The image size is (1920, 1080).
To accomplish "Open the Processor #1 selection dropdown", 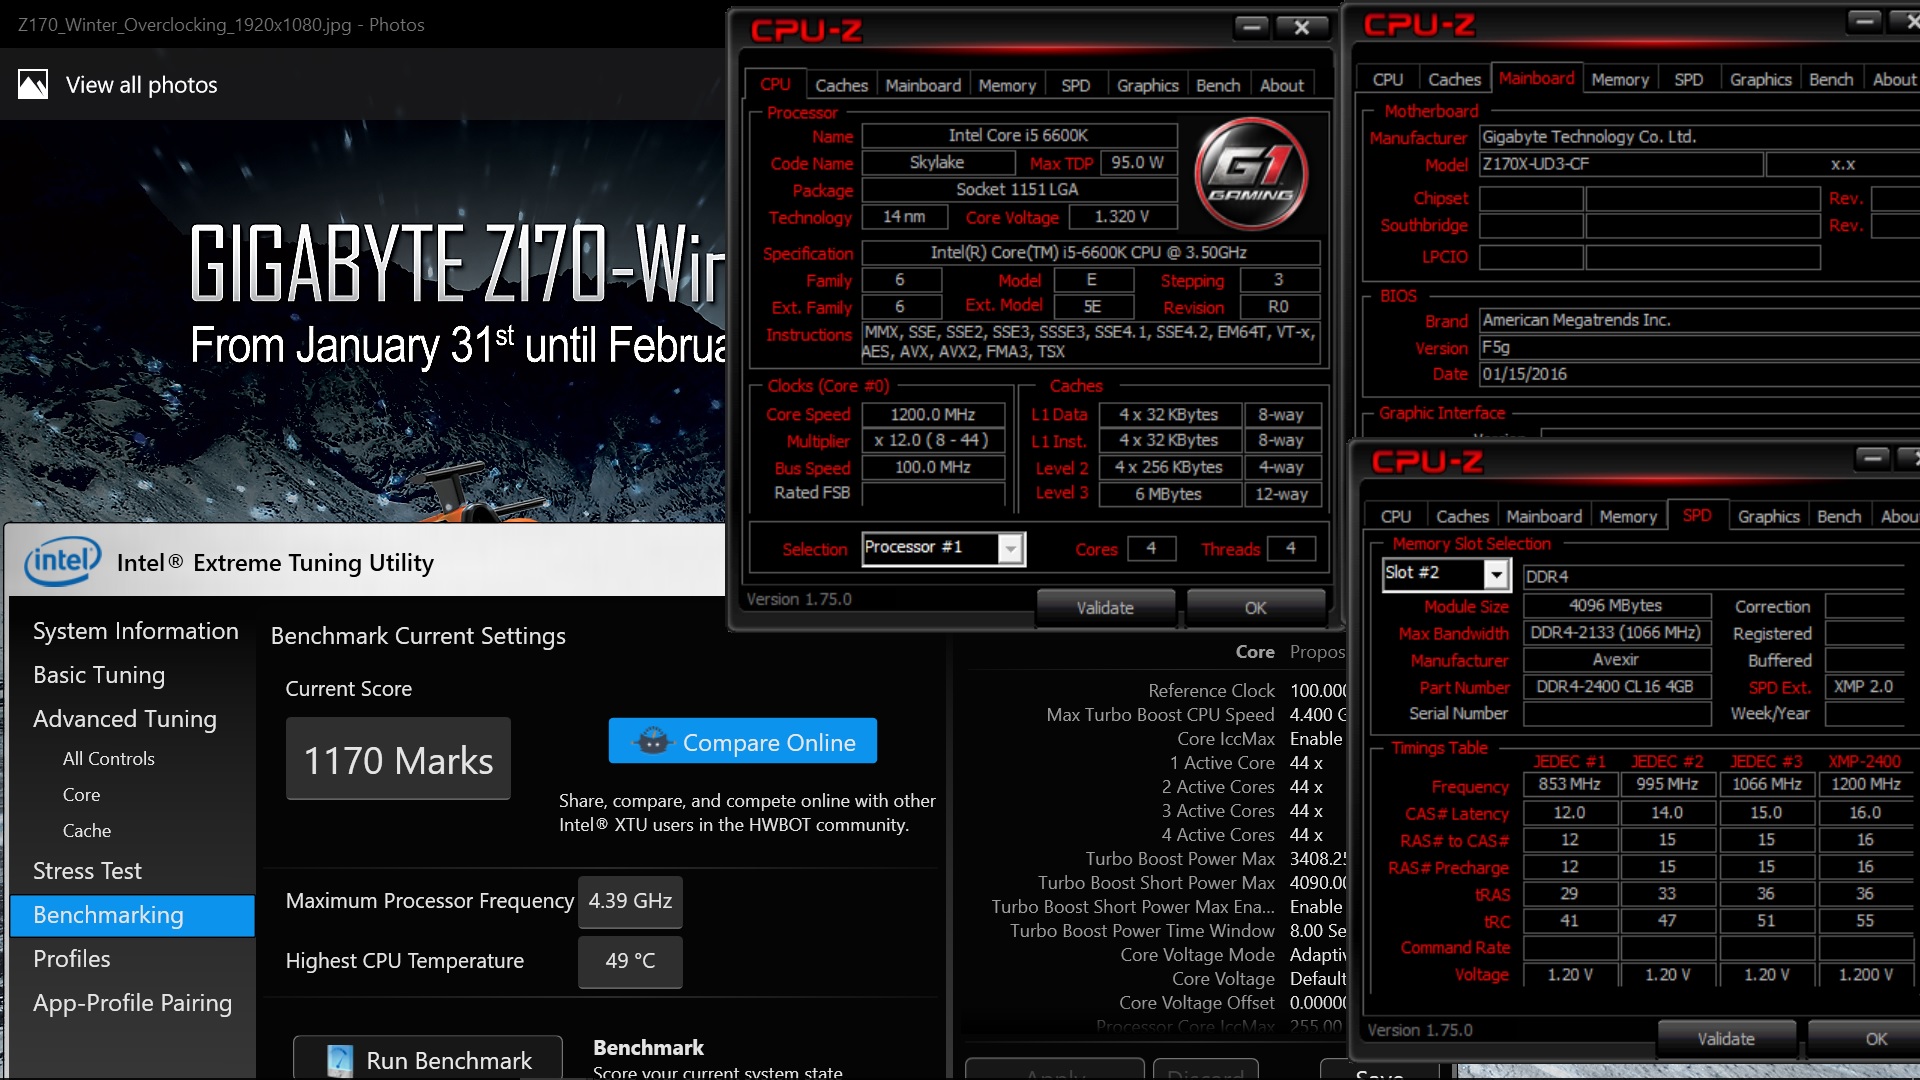I will coord(1011,548).
